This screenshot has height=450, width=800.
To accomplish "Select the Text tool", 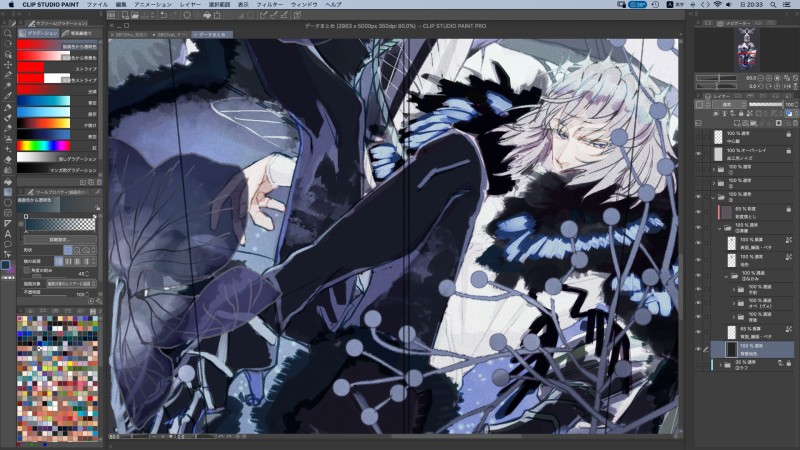I will pos(8,234).
